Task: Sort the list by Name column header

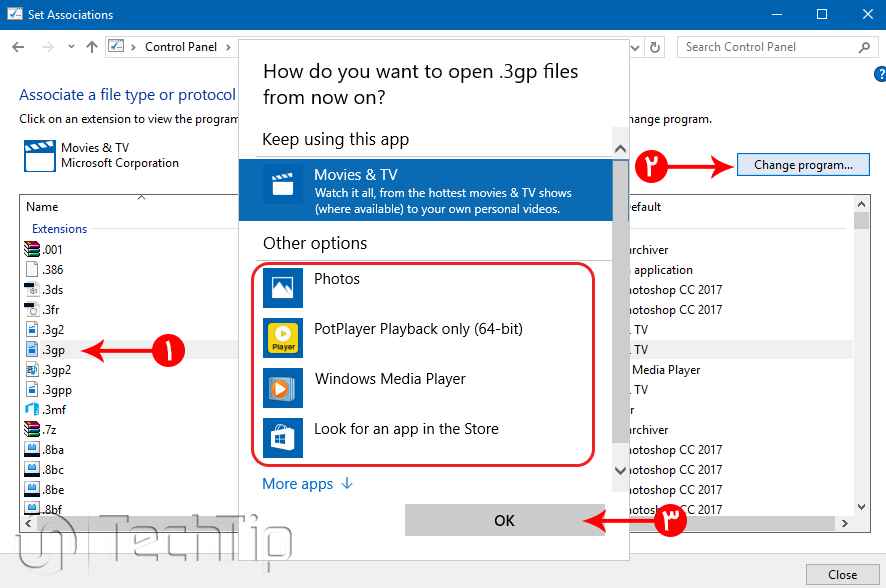Action: (42, 207)
